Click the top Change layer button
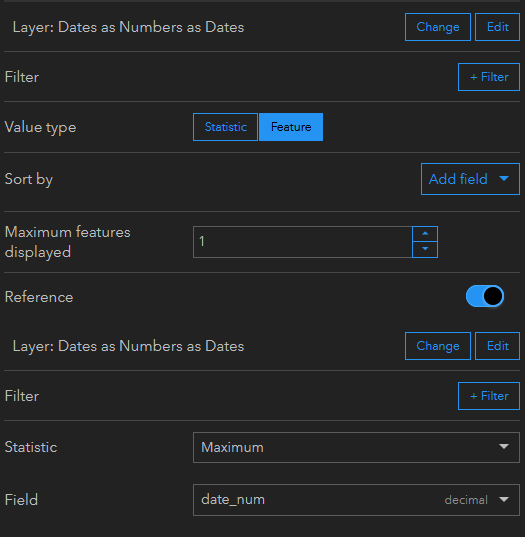 tap(438, 27)
